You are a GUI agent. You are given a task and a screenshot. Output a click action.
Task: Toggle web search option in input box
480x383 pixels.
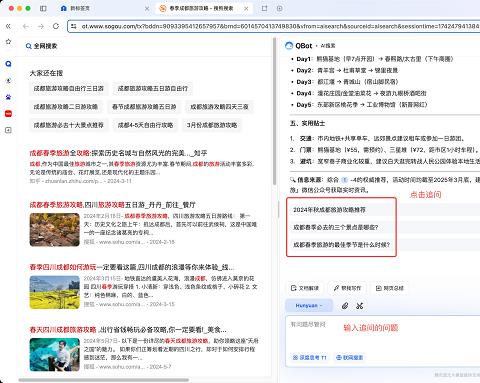pos(349,357)
